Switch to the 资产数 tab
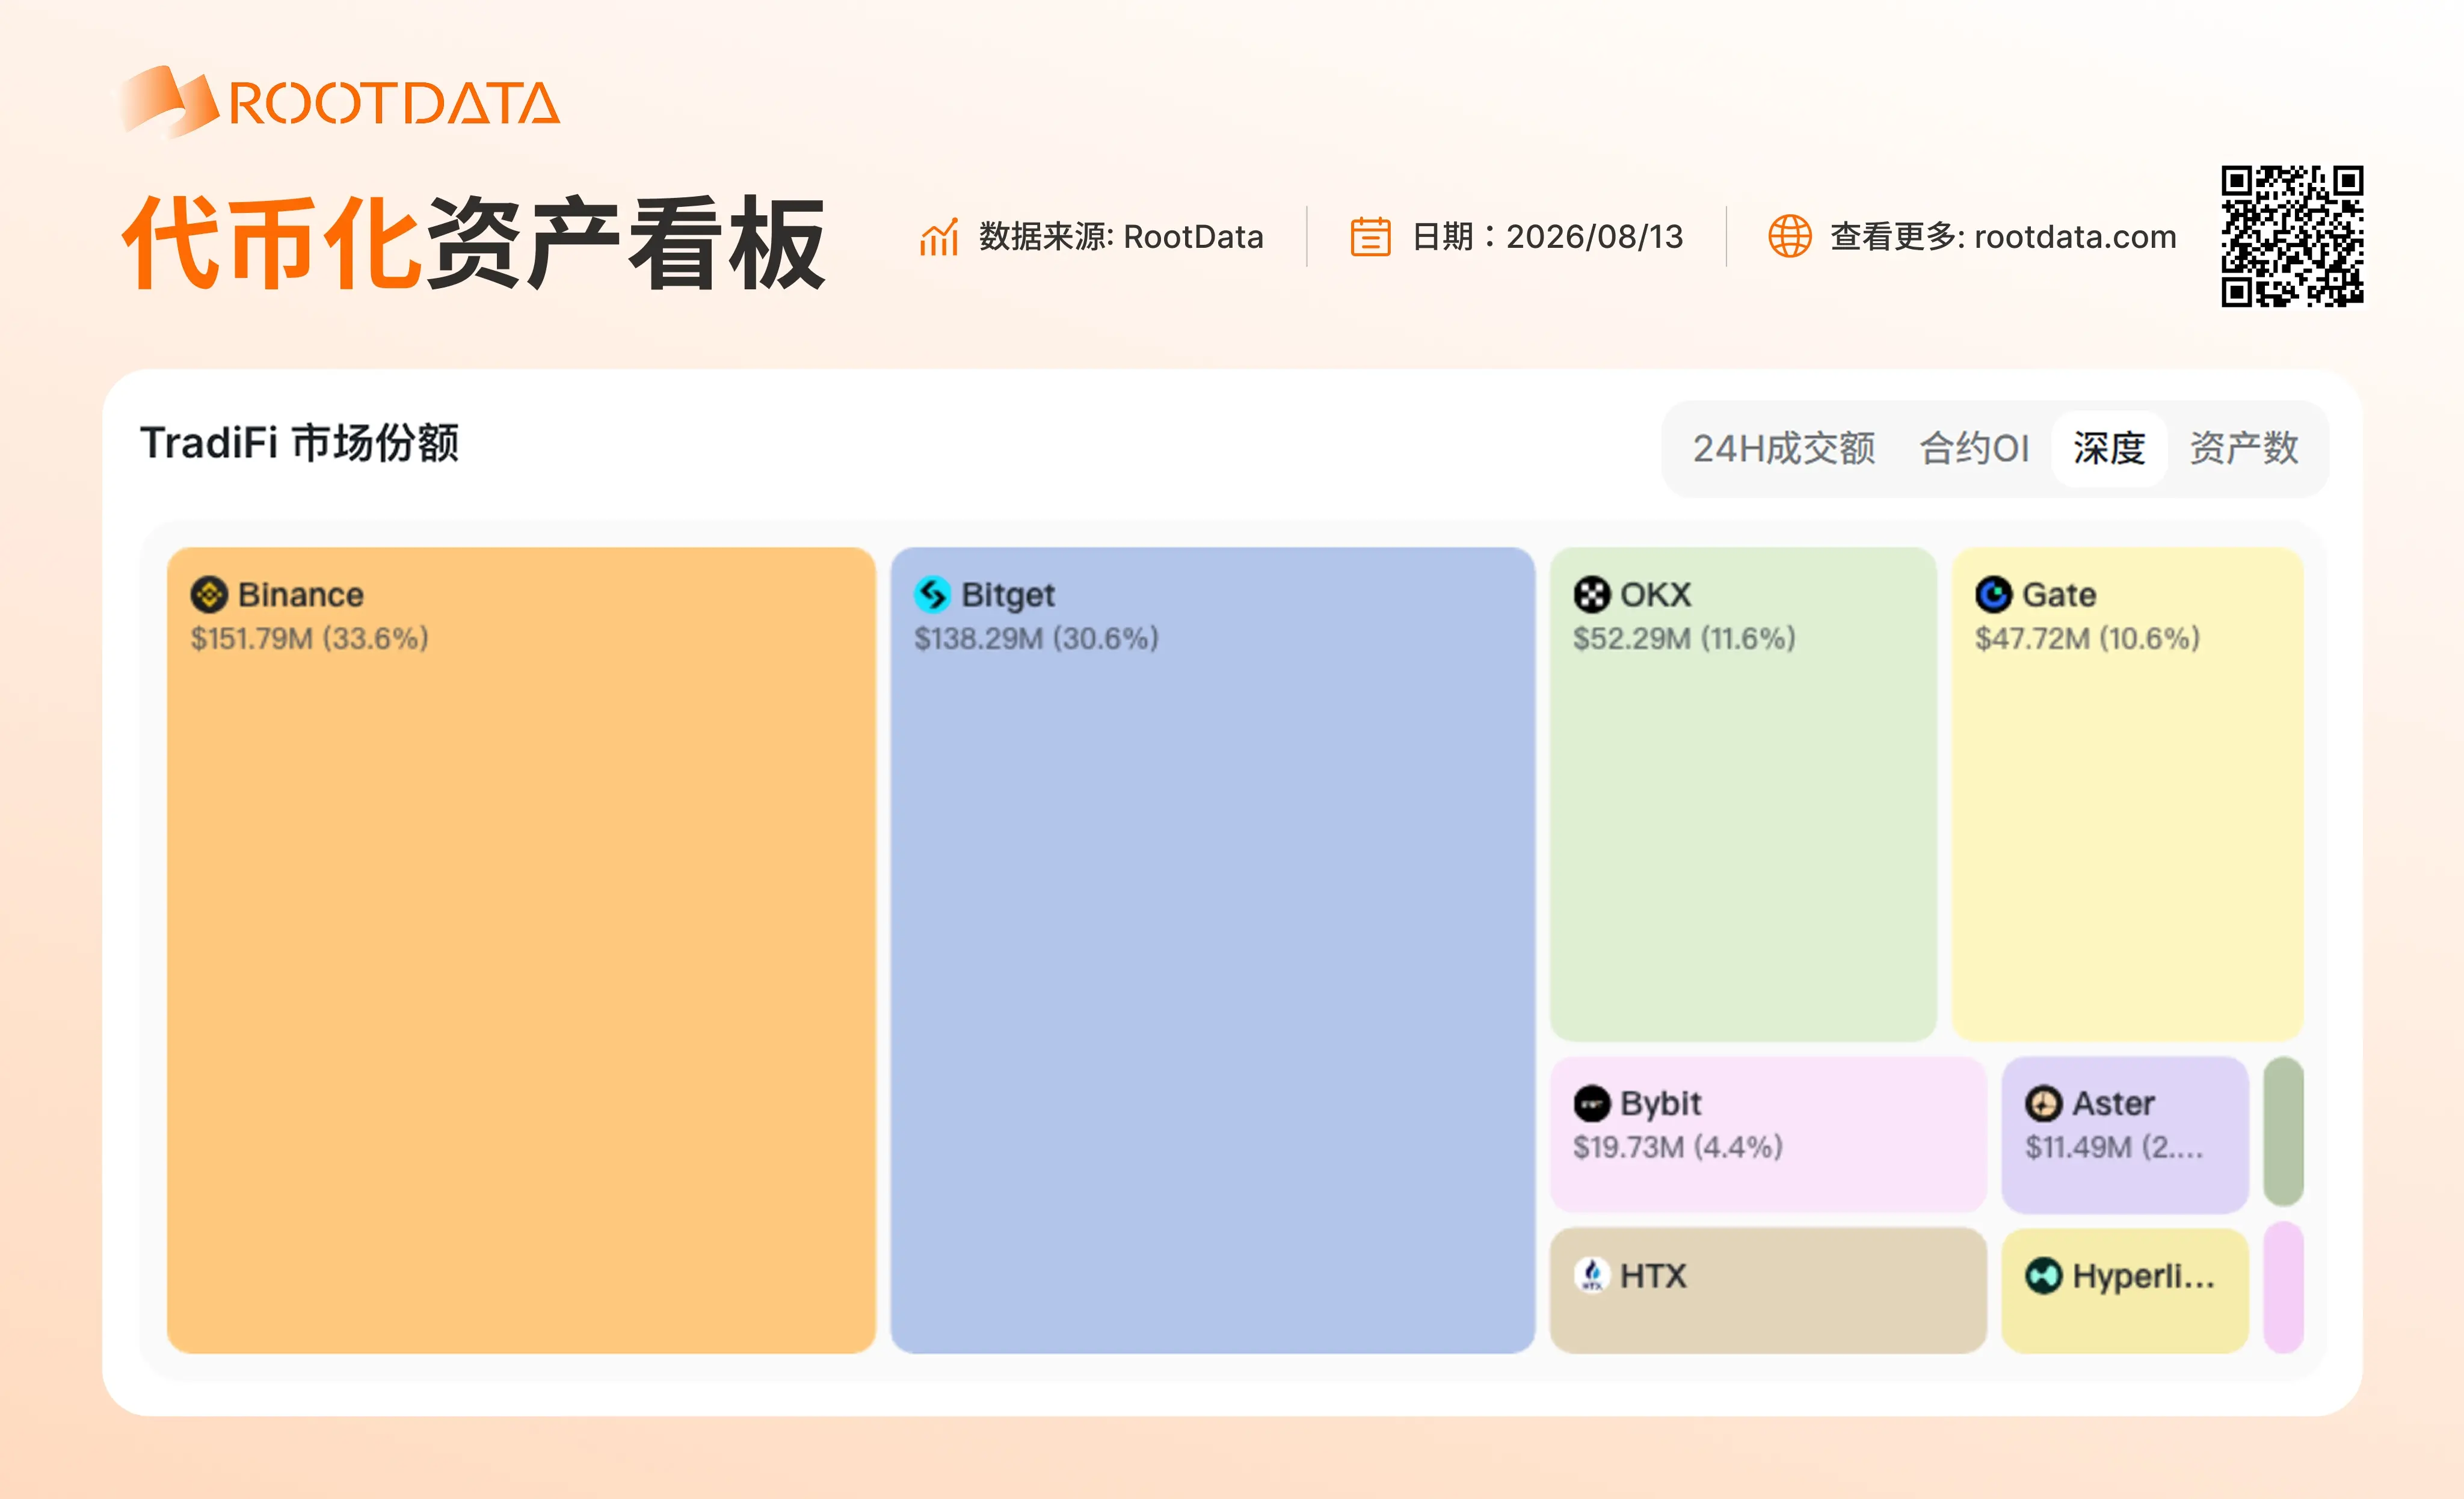2464x1499 pixels. (x=2244, y=448)
